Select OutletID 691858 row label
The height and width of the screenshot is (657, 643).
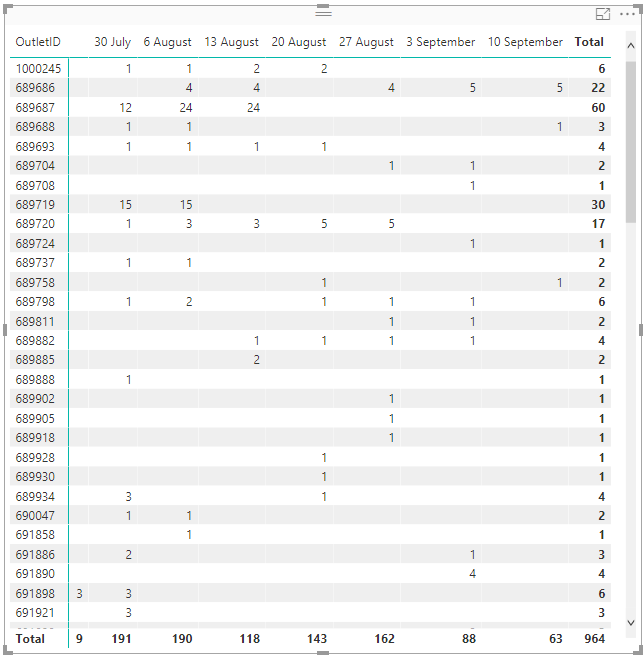click(35, 535)
